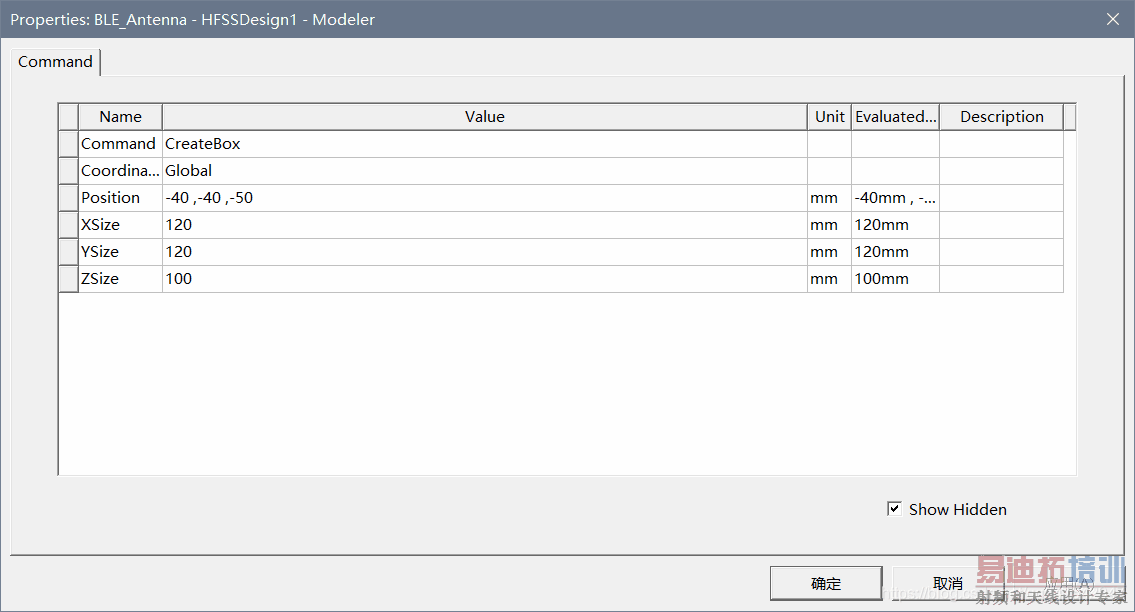Close the Properties dialog window
The height and width of the screenshot is (612, 1135).
tap(1113, 19)
